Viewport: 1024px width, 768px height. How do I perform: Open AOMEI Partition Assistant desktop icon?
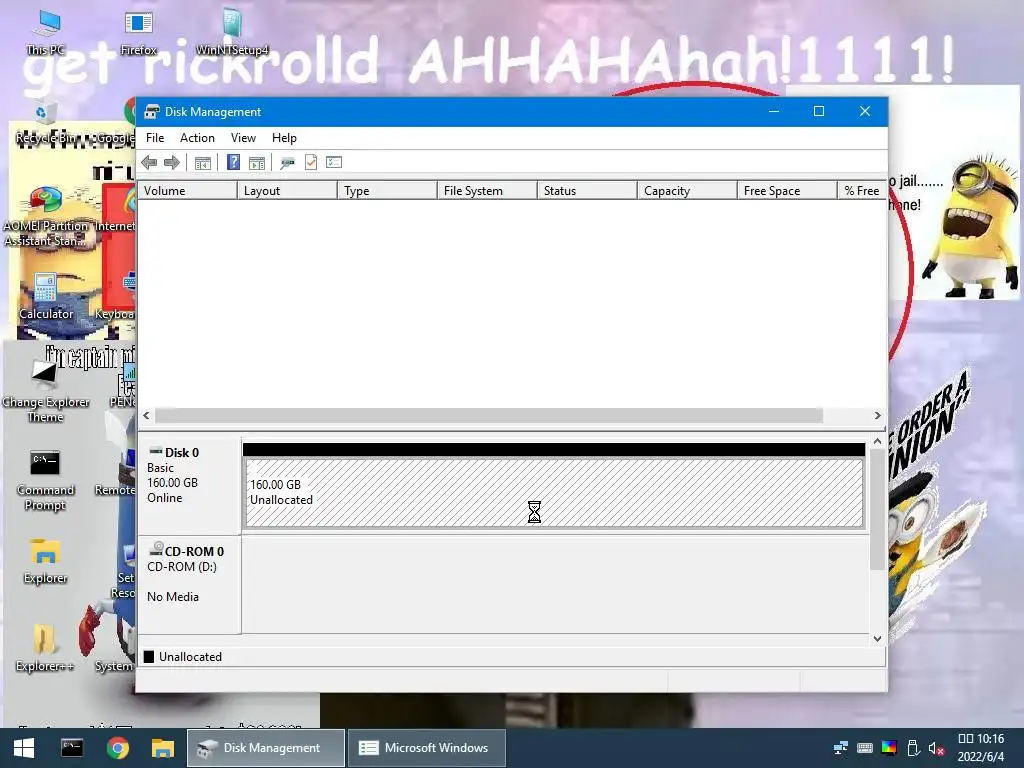coord(46,216)
